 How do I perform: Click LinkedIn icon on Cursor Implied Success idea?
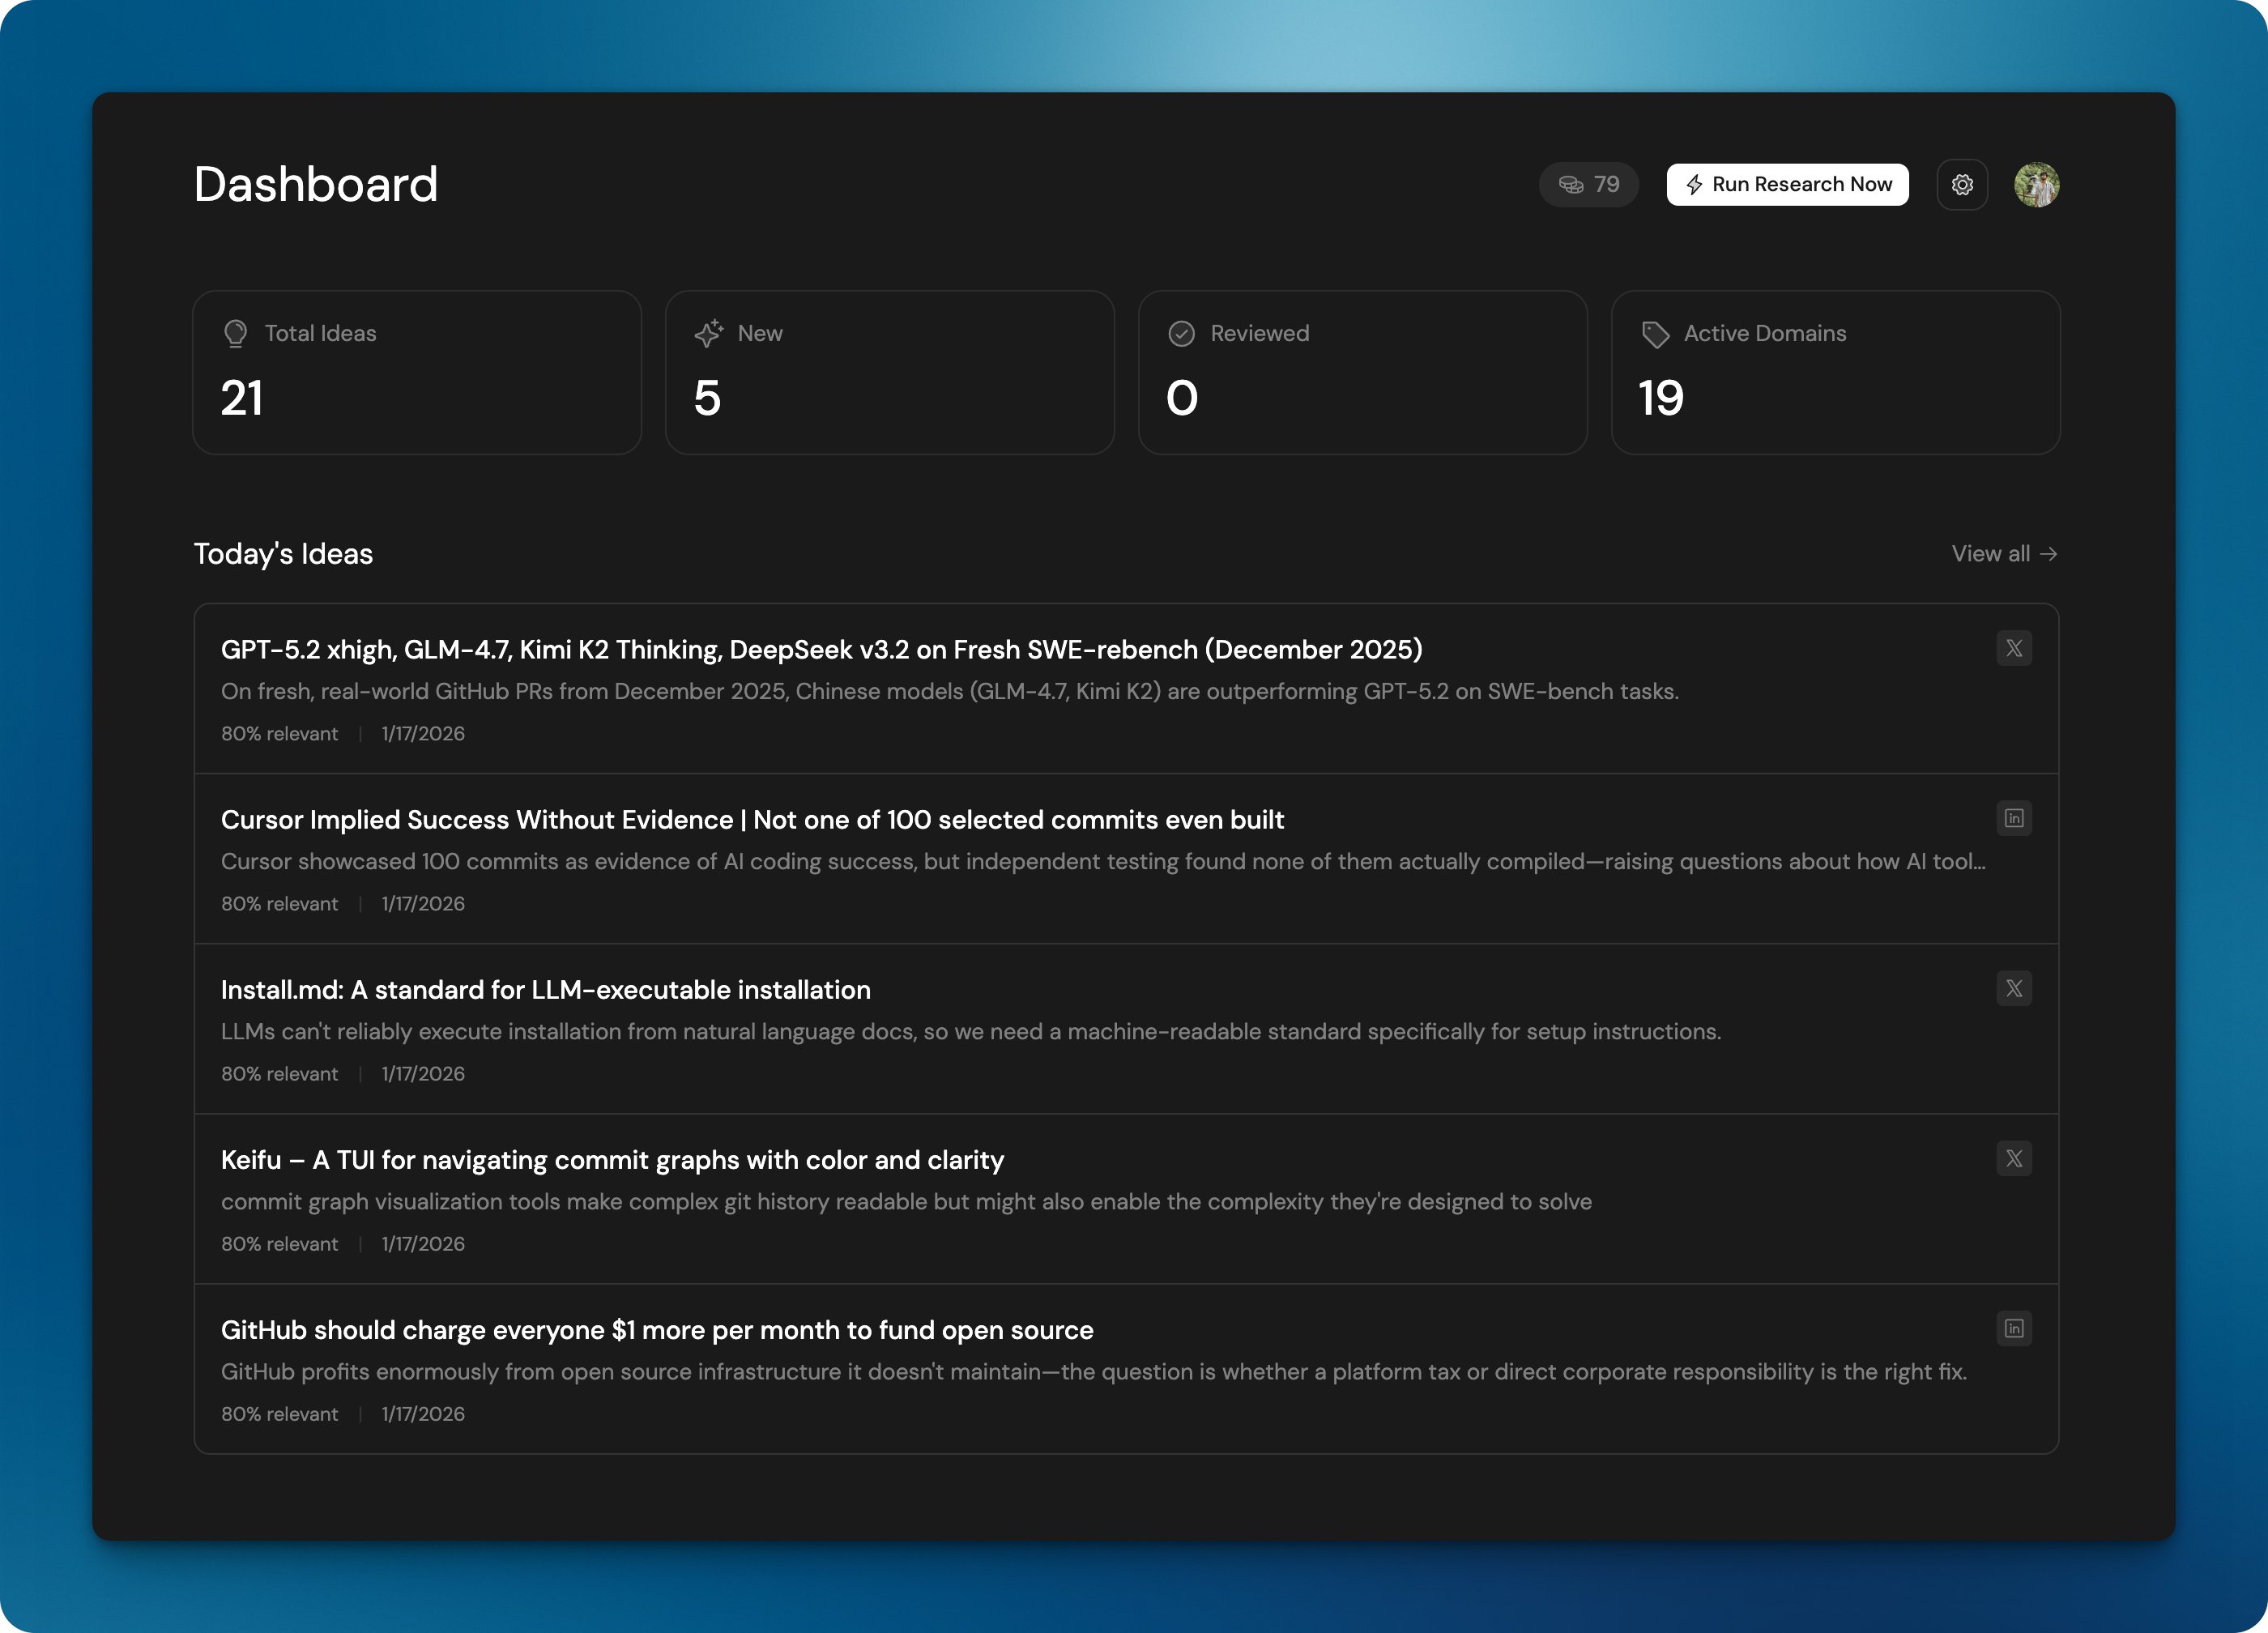[2014, 819]
